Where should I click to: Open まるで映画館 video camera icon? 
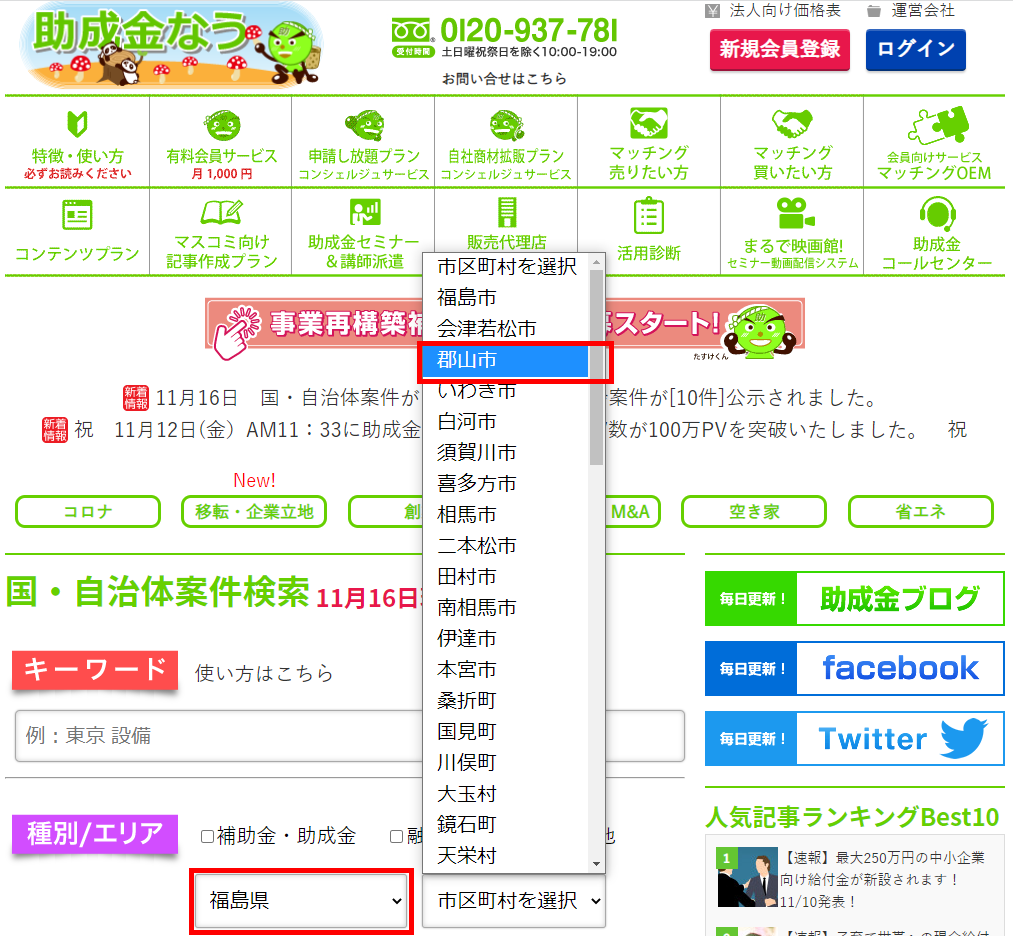point(792,214)
